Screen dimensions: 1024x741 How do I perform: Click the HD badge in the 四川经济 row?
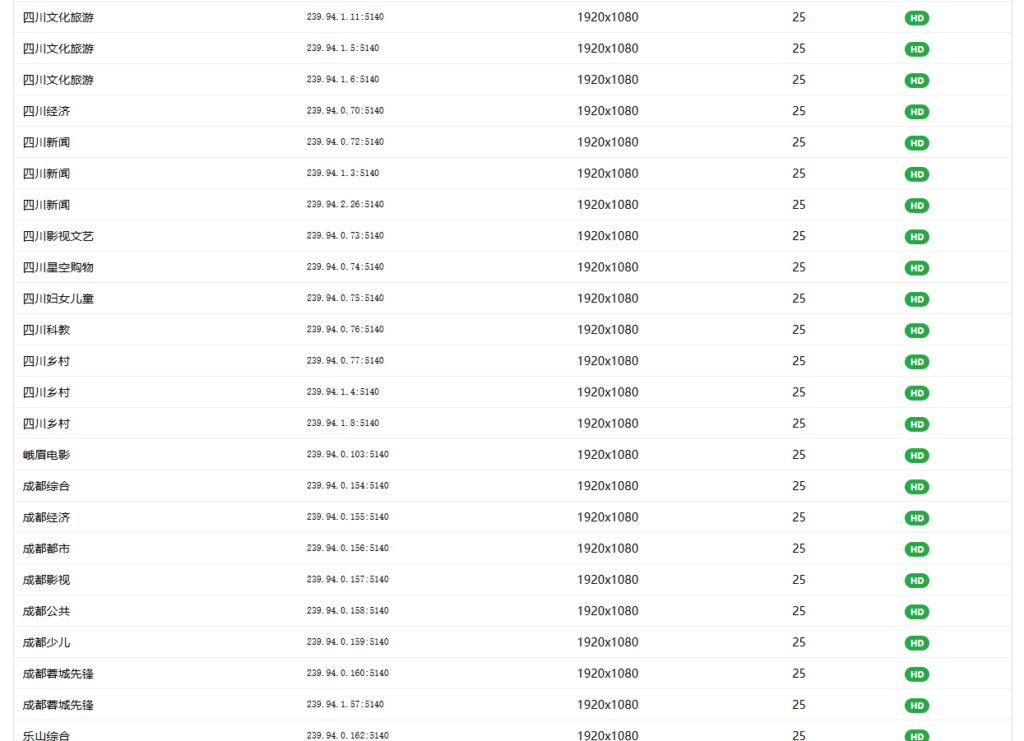(x=916, y=112)
